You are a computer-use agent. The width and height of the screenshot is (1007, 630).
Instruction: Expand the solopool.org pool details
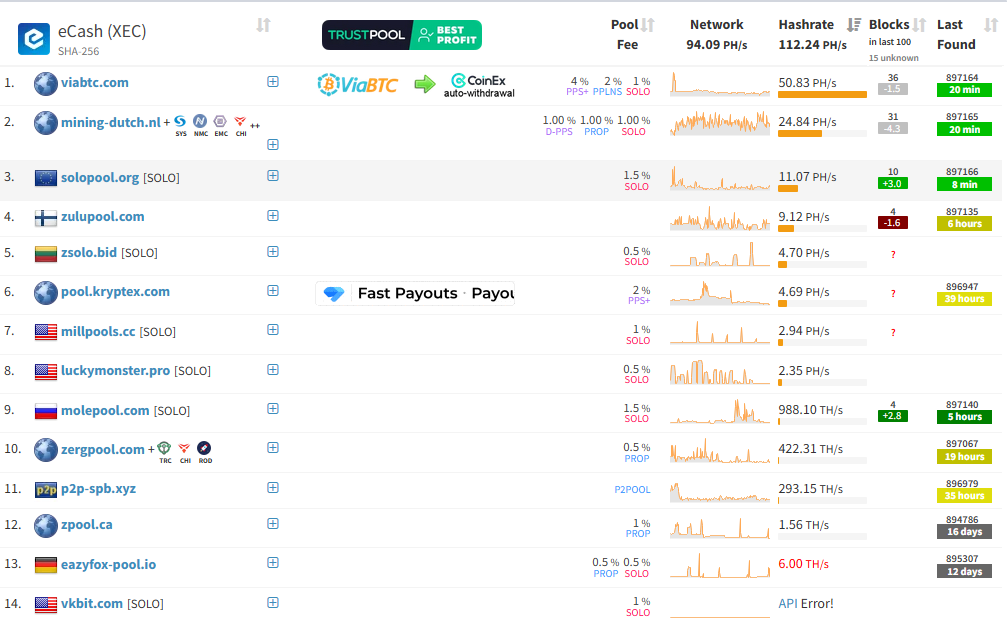pyautogui.click(x=273, y=176)
